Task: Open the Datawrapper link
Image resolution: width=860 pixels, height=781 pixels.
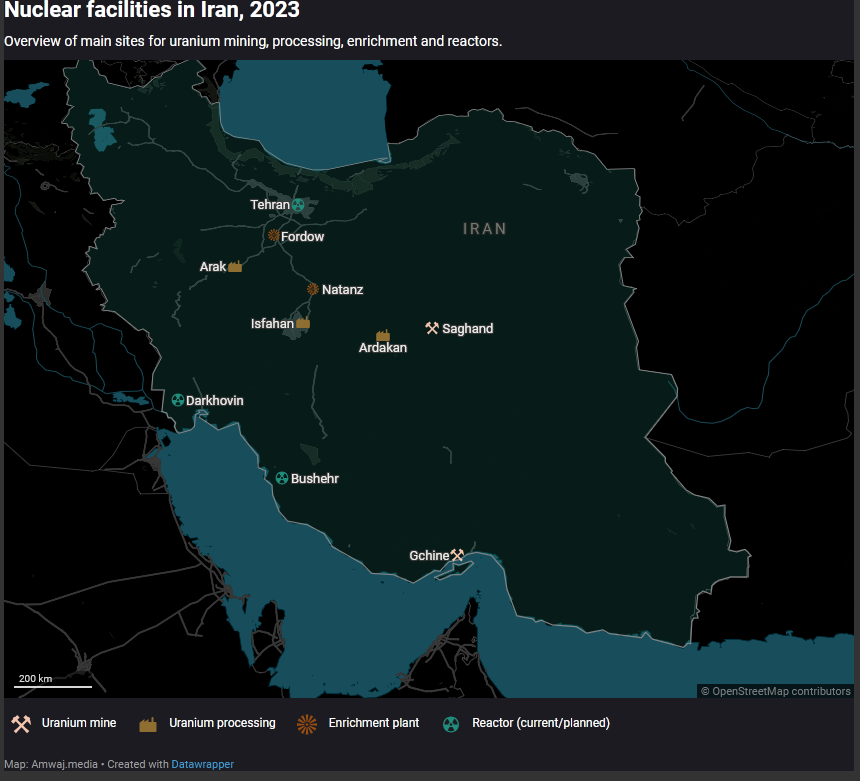Action: tap(202, 764)
